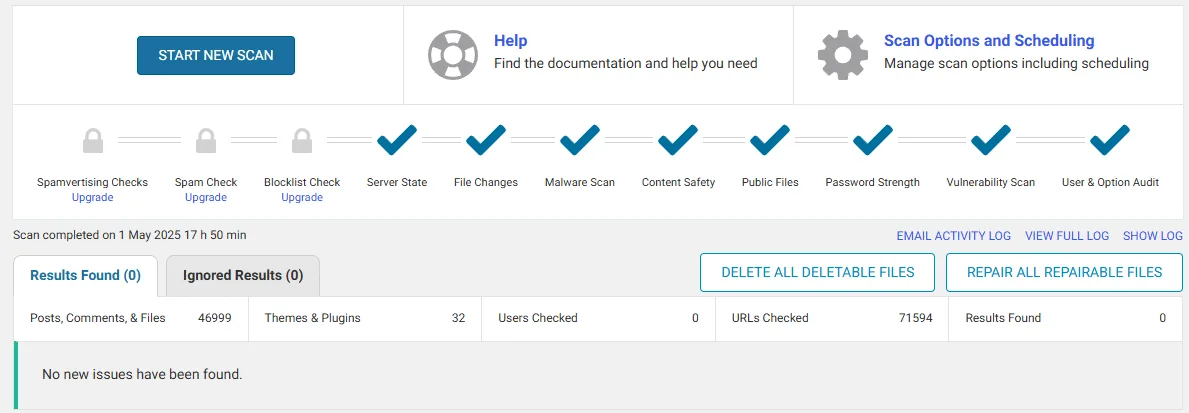
Task: Open Scan Options and Scheduling
Action: [989, 40]
